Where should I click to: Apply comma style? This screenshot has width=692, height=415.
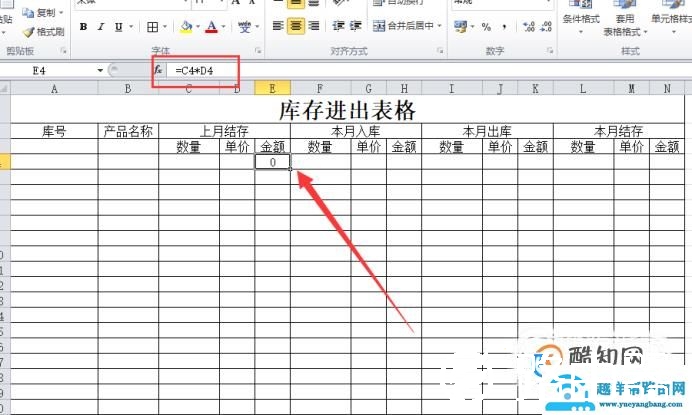(x=504, y=27)
